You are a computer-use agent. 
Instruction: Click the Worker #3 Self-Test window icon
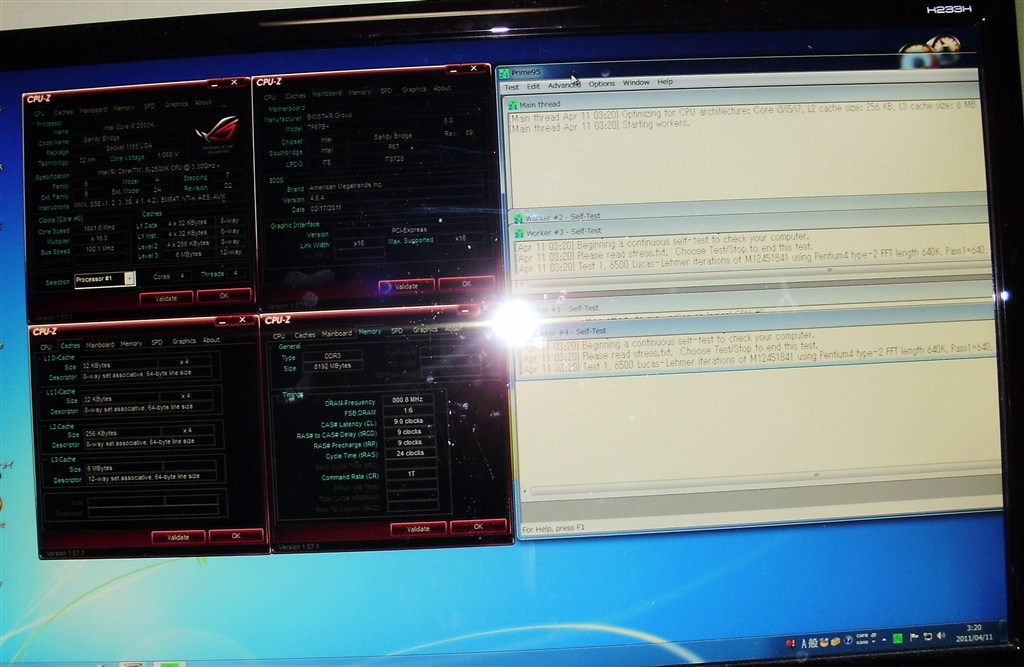click(x=519, y=233)
